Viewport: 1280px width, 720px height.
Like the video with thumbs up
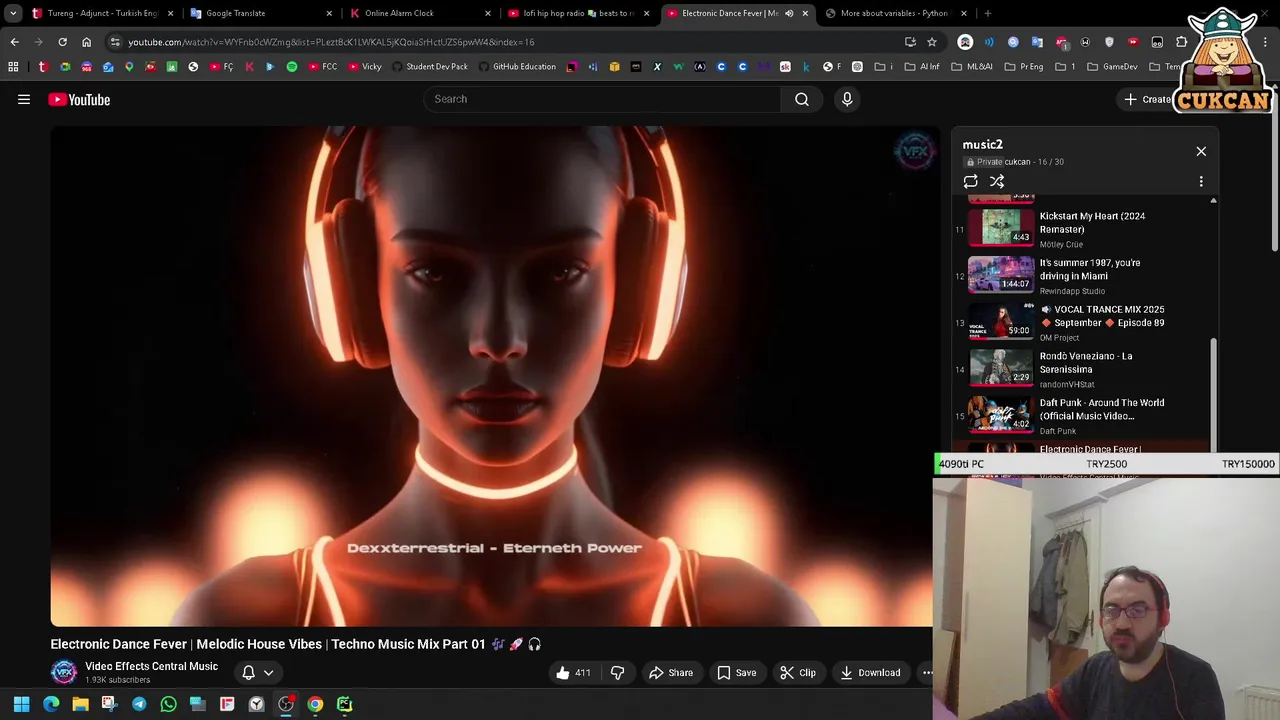coord(572,673)
